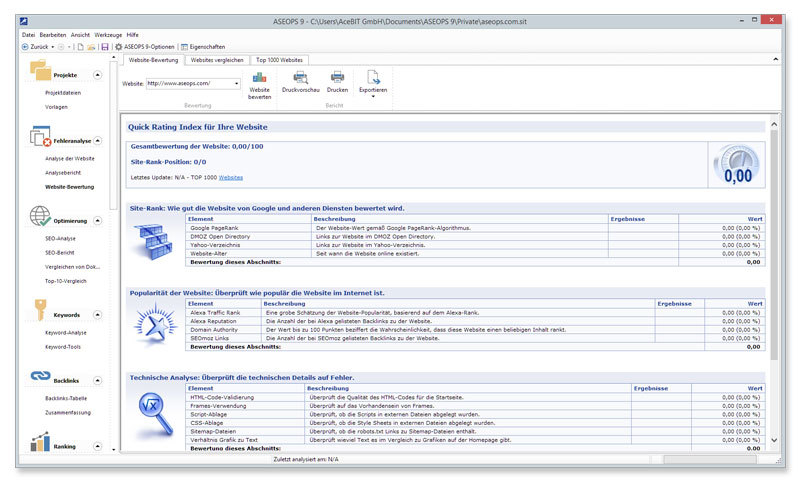
Task: Save the project with floppy icon
Action: [x=105, y=47]
